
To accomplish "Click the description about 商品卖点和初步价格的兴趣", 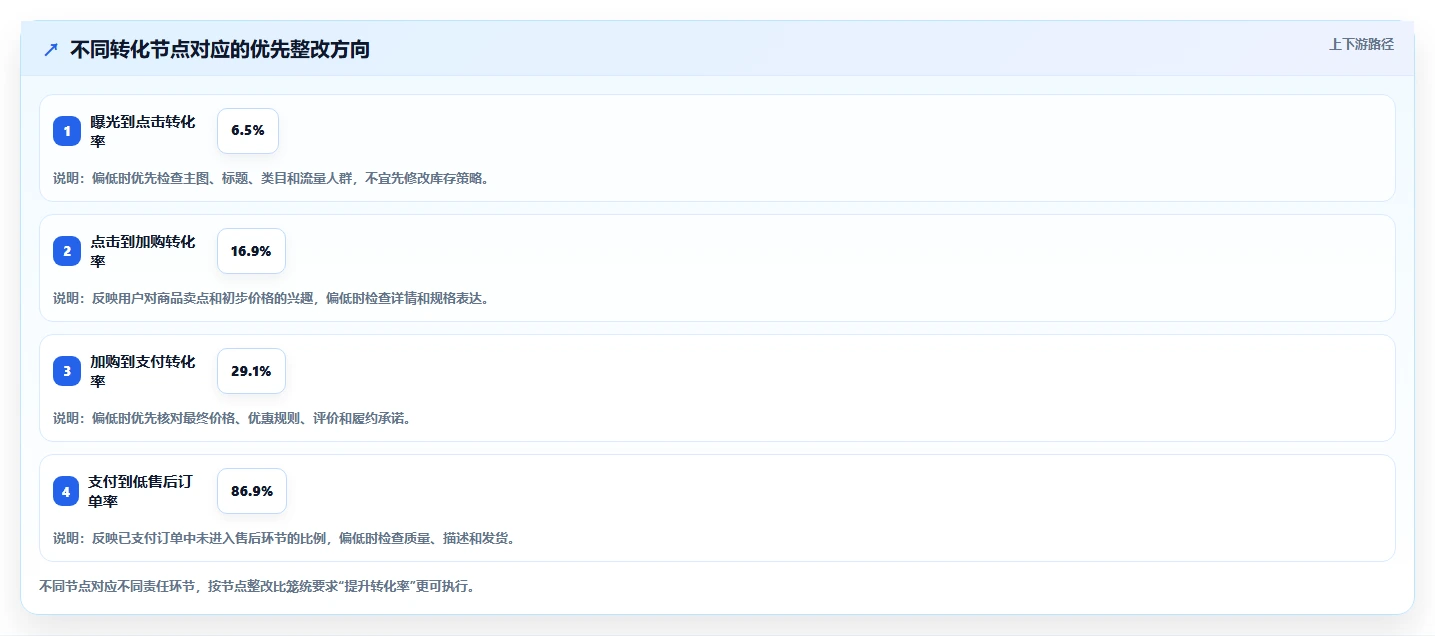I will (271, 298).
